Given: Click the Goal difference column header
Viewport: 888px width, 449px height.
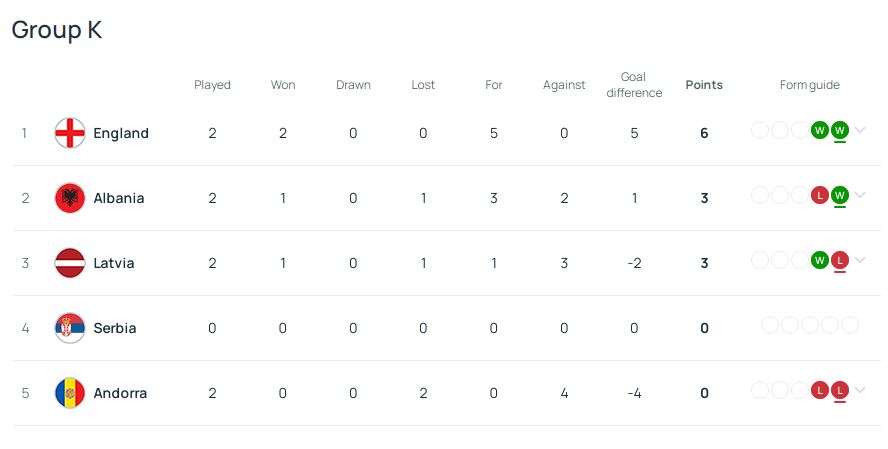Looking at the screenshot, I should (x=634, y=85).
